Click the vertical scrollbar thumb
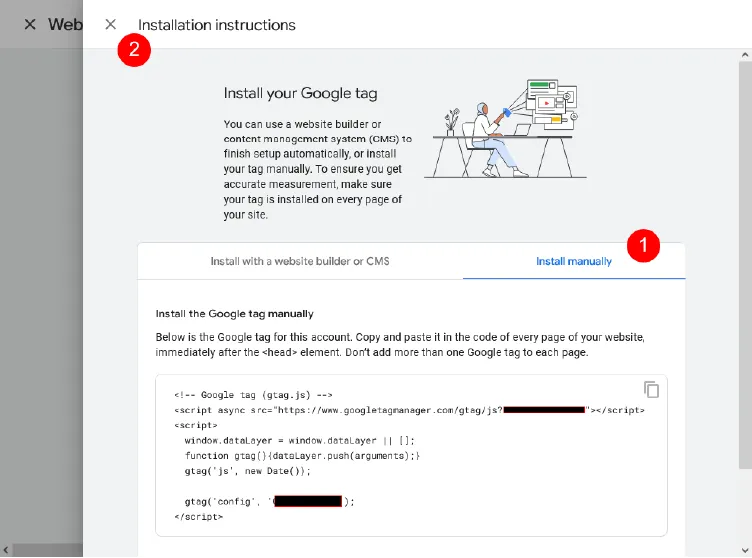Screen dimensions: 752x558 [745, 265]
